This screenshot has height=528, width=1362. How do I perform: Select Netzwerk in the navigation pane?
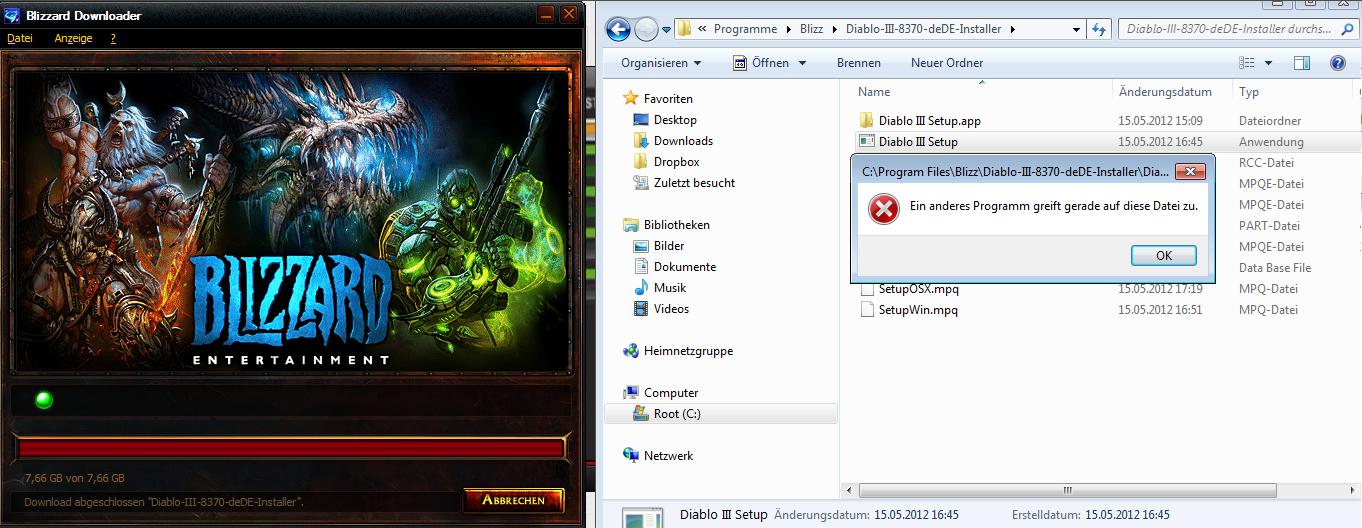pos(668,456)
